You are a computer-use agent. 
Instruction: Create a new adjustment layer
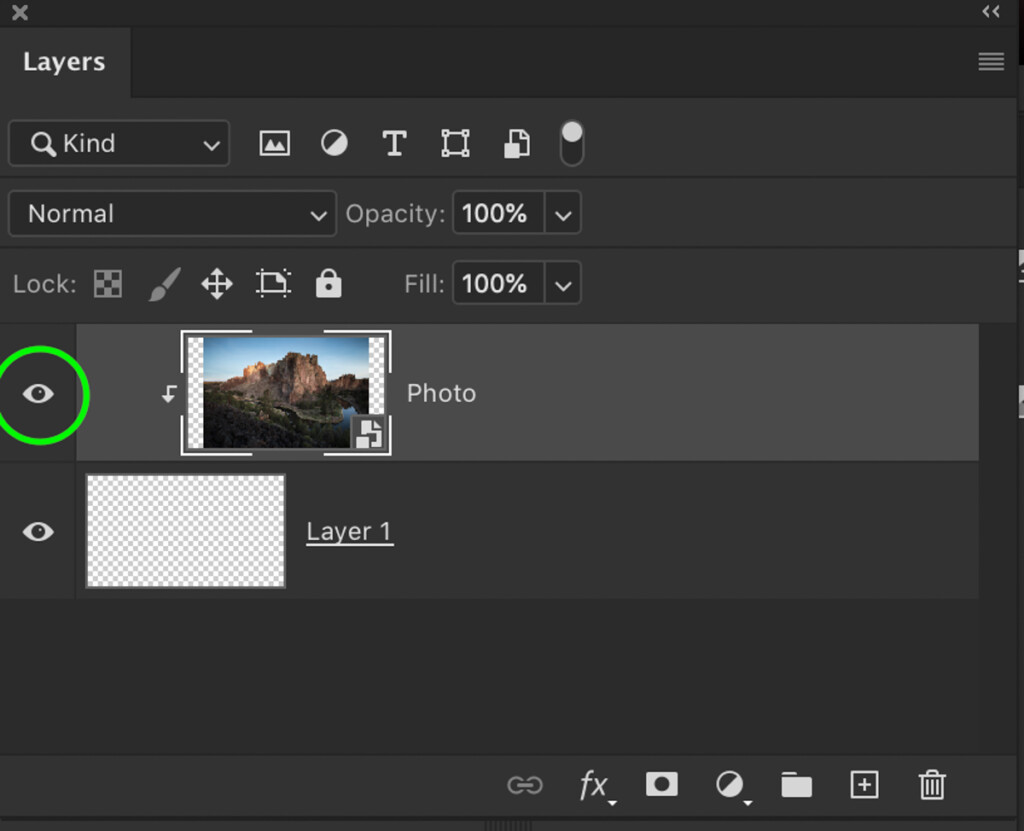point(729,785)
